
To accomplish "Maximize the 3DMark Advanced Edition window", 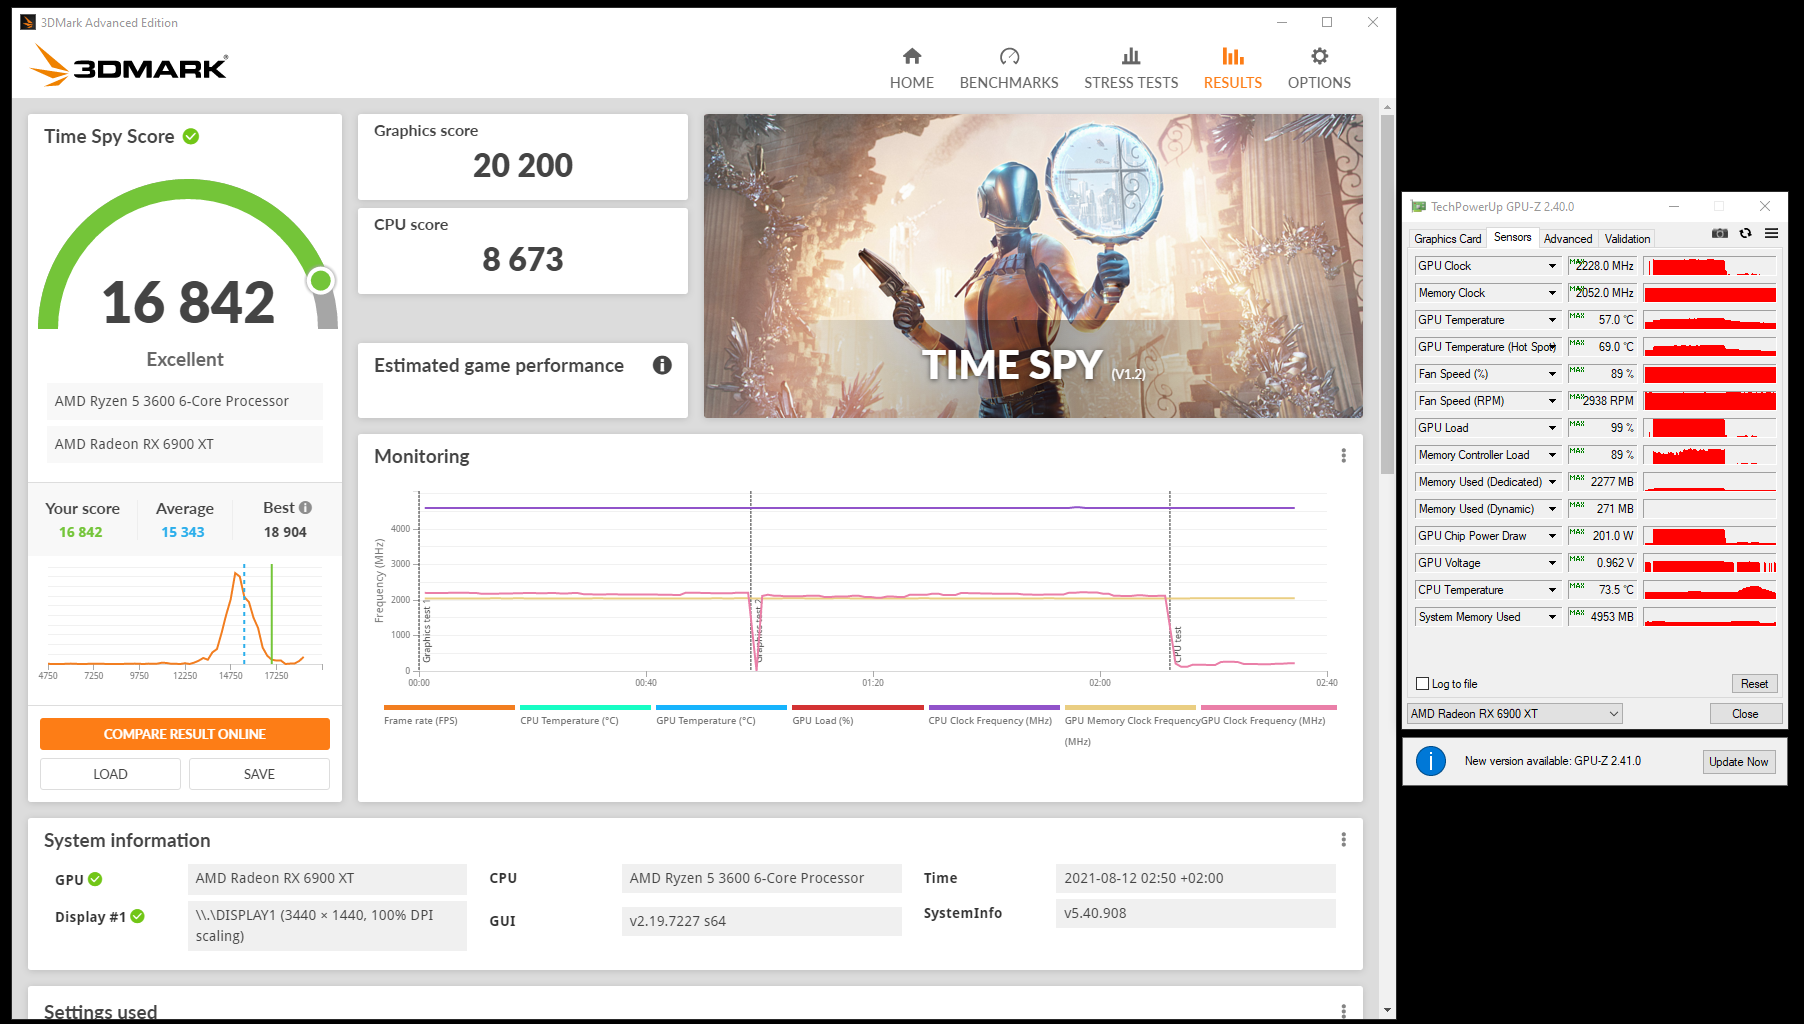I will coord(1327,22).
